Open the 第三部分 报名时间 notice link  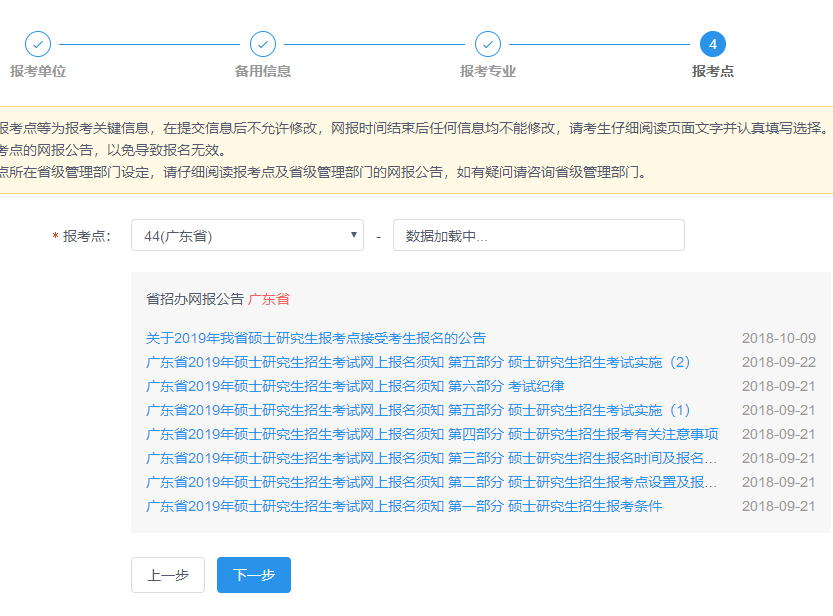(x=432, y=458)
